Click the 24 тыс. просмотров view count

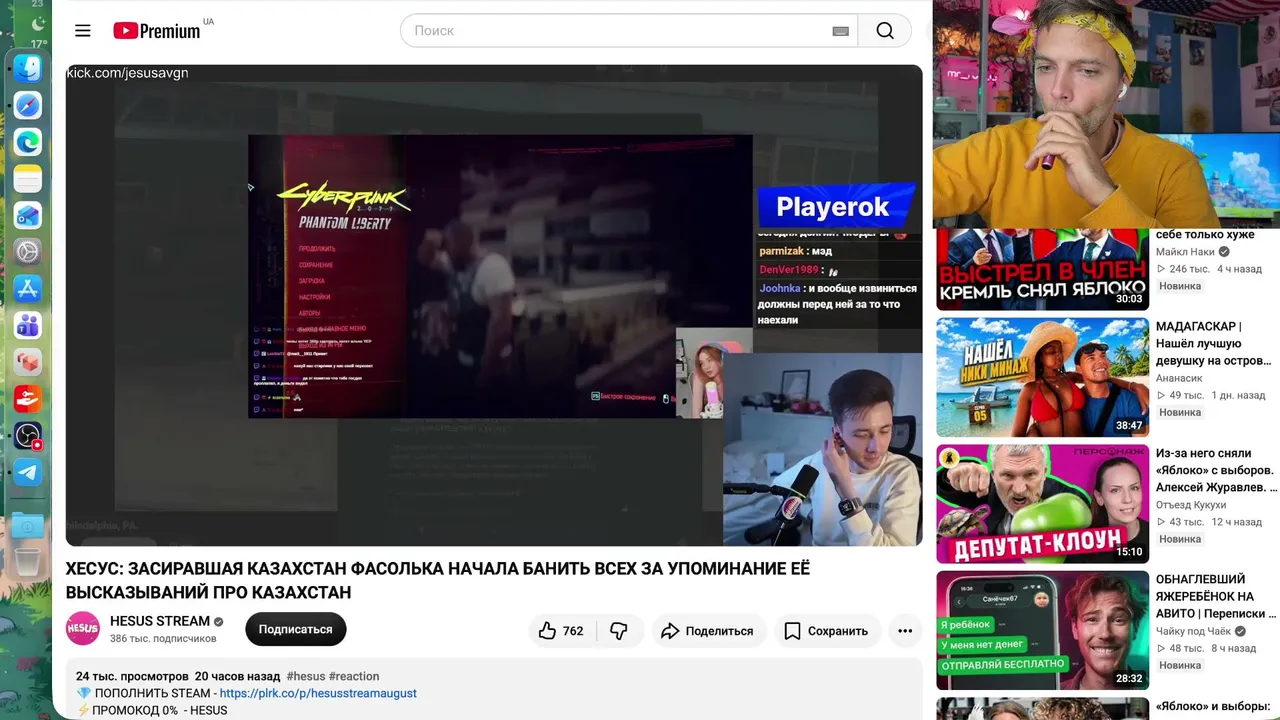(132, 676)
